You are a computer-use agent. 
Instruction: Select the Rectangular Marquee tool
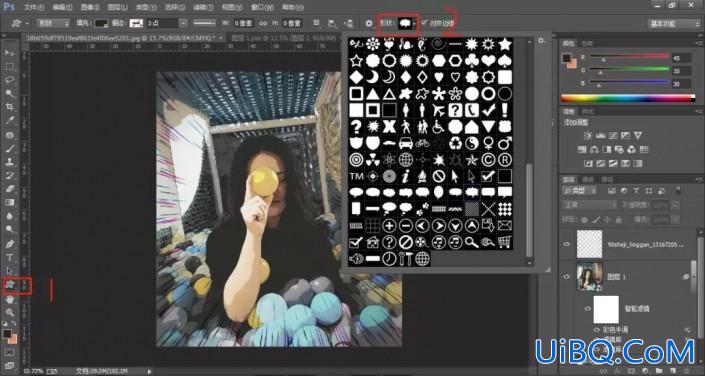9,67
